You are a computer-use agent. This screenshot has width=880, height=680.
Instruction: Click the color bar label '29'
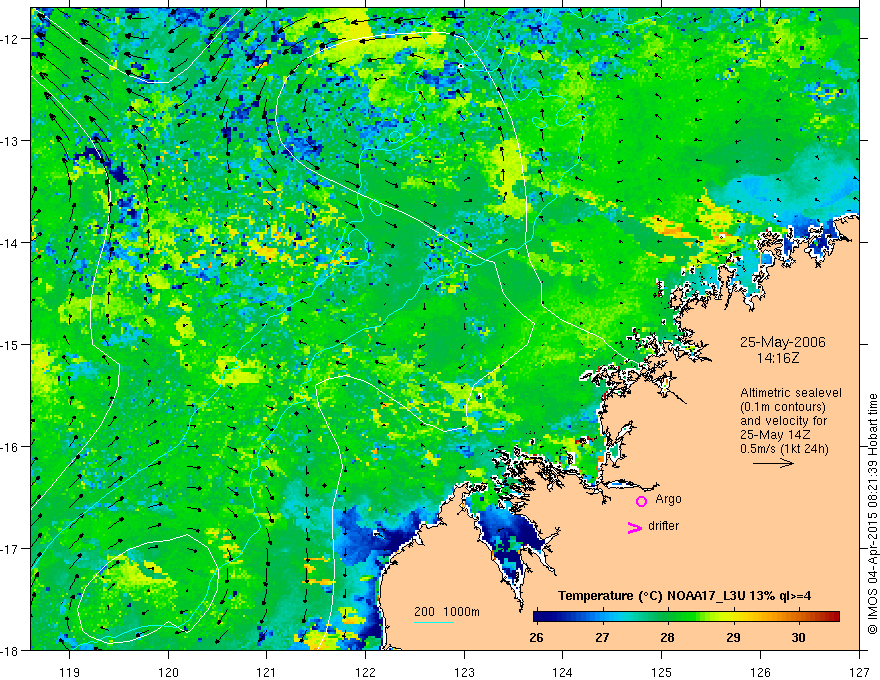pos(733,638)
